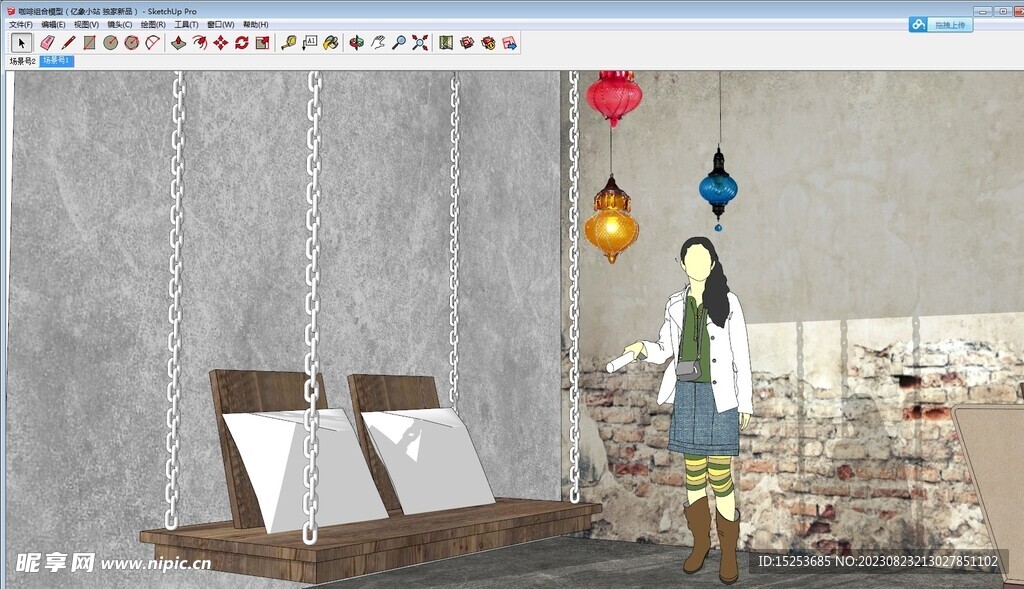The image size is (1024, 589).
Task: Activate the Rotate tool
Action: point(242,43)
